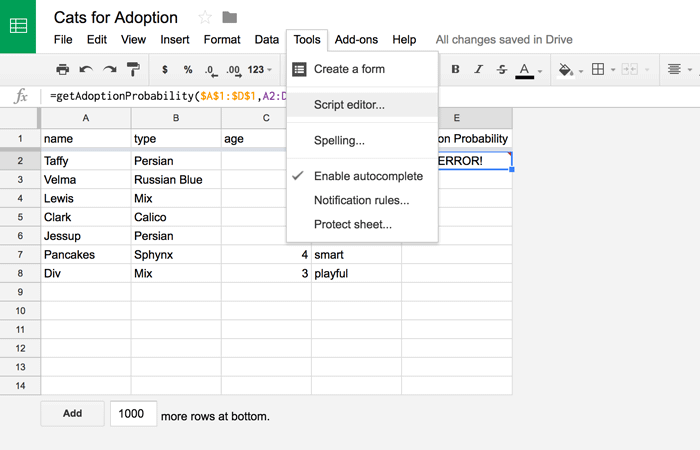Open fill color paint bucket
This screenshot has width=700, height=450.
click(x=566, y=69)
